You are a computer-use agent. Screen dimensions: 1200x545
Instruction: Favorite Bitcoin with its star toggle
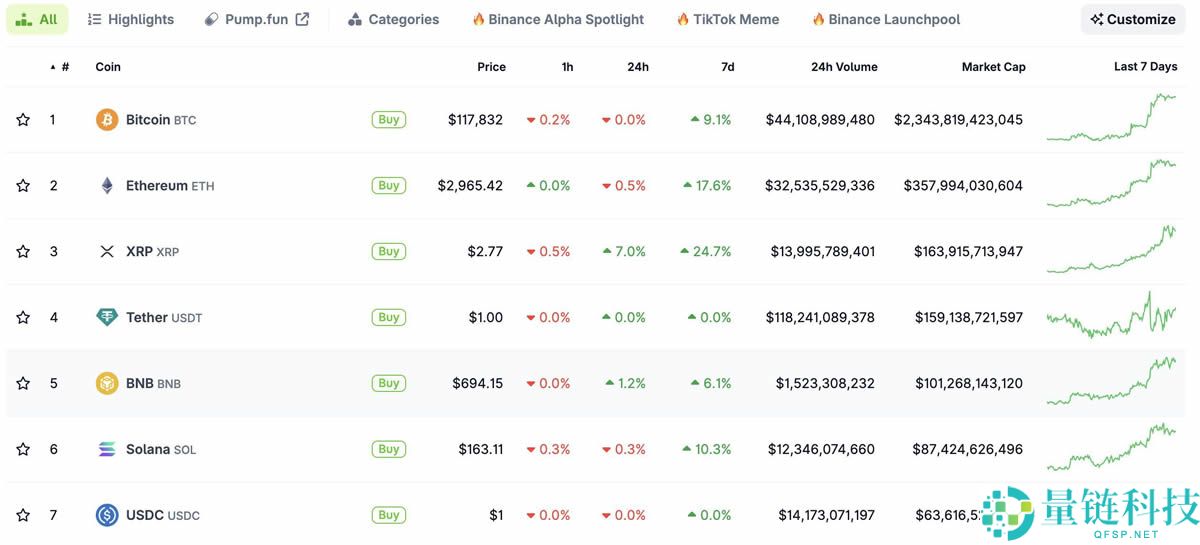(23, 120)
